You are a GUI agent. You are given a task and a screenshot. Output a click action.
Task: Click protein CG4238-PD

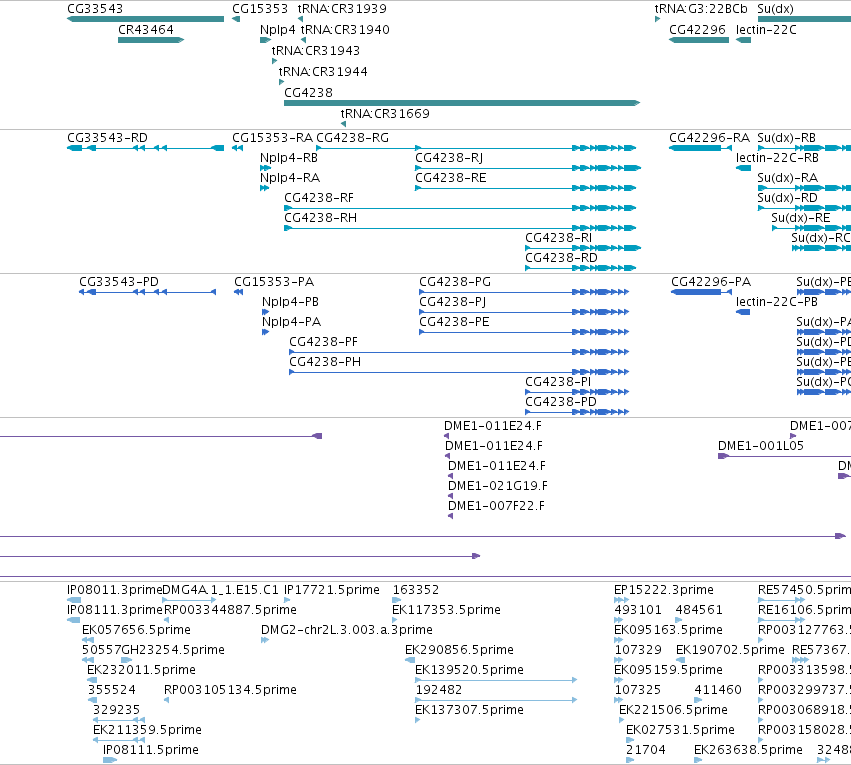[577, 412]
